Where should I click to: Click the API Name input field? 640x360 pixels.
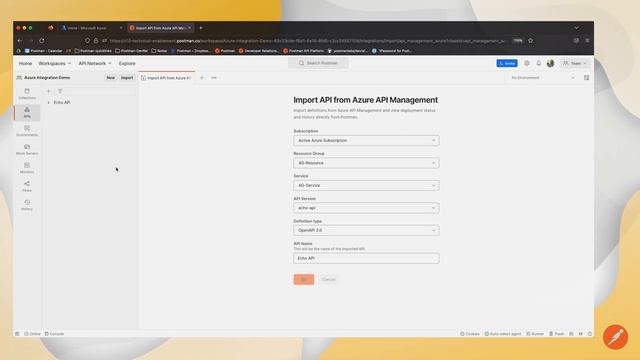coord(366,258)
